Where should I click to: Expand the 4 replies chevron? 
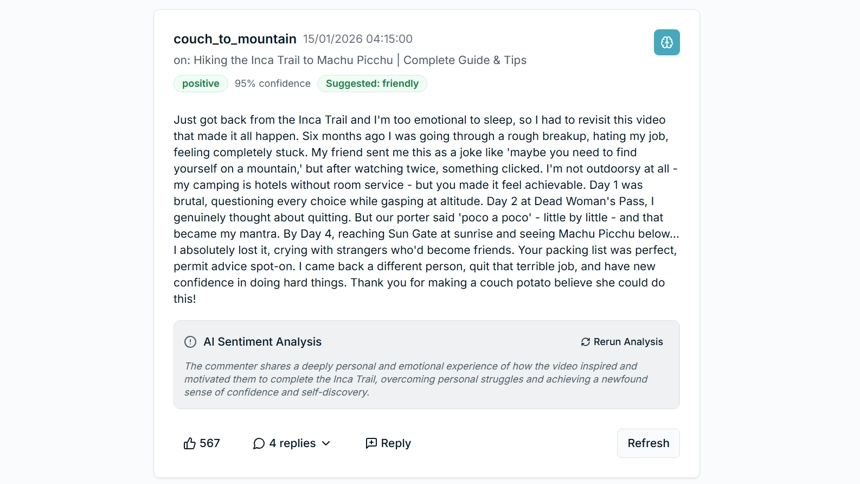pos(326,443)
